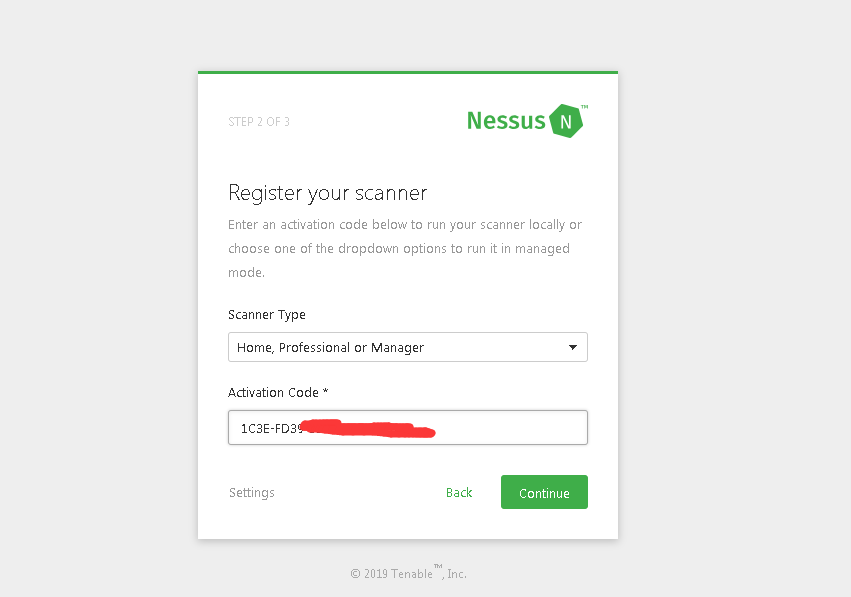Click the green Nessus wordmark
The width and height of the screenshot is (851, 597).
(x=506, y=121)
